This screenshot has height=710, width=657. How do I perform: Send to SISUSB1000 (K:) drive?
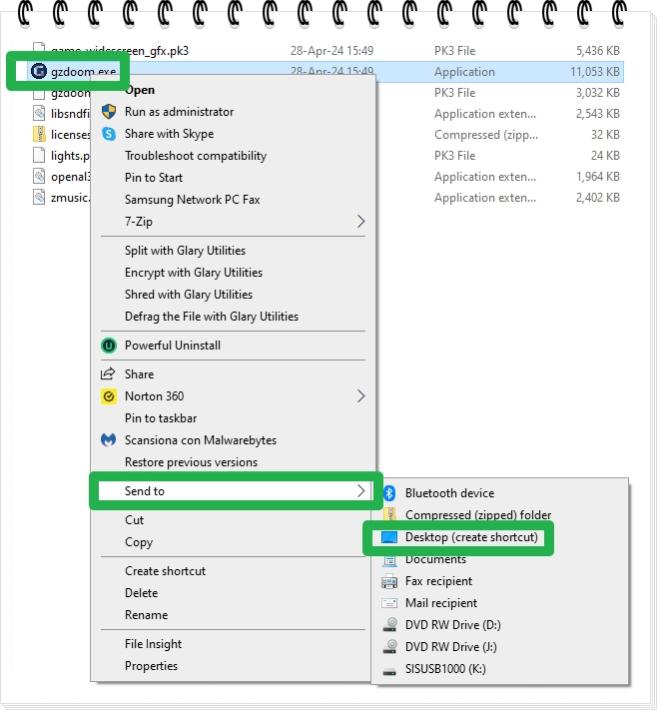tap(445, 669)
